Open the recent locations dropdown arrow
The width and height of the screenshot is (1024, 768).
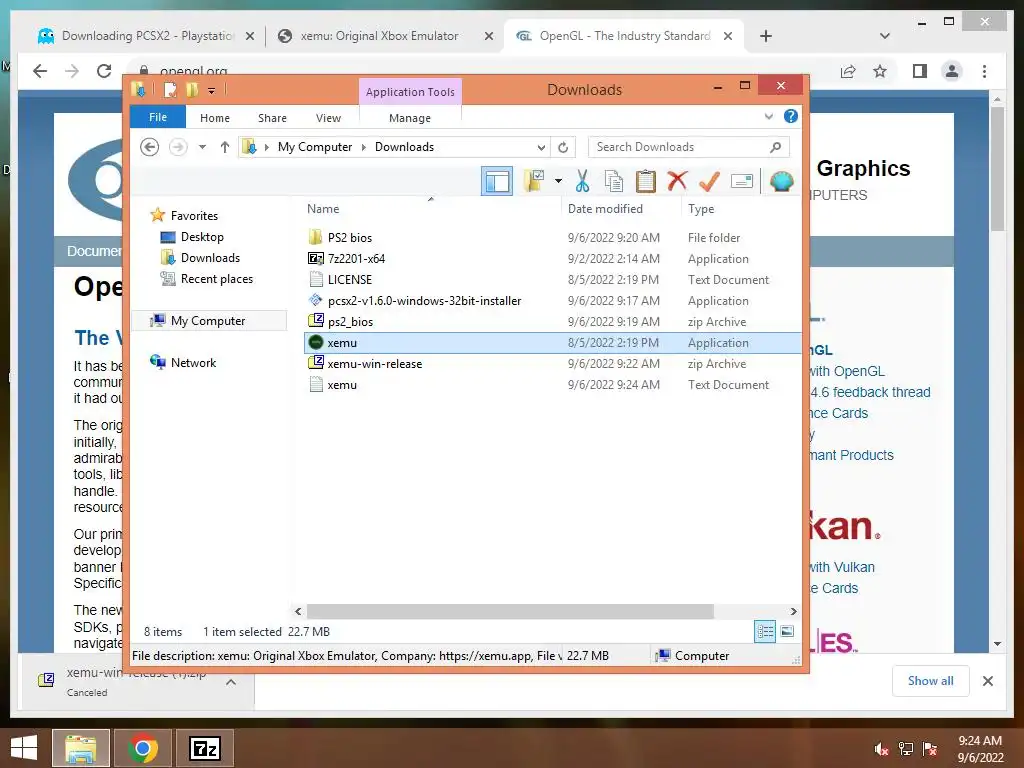pyautogui.click(x=202, y=147)
